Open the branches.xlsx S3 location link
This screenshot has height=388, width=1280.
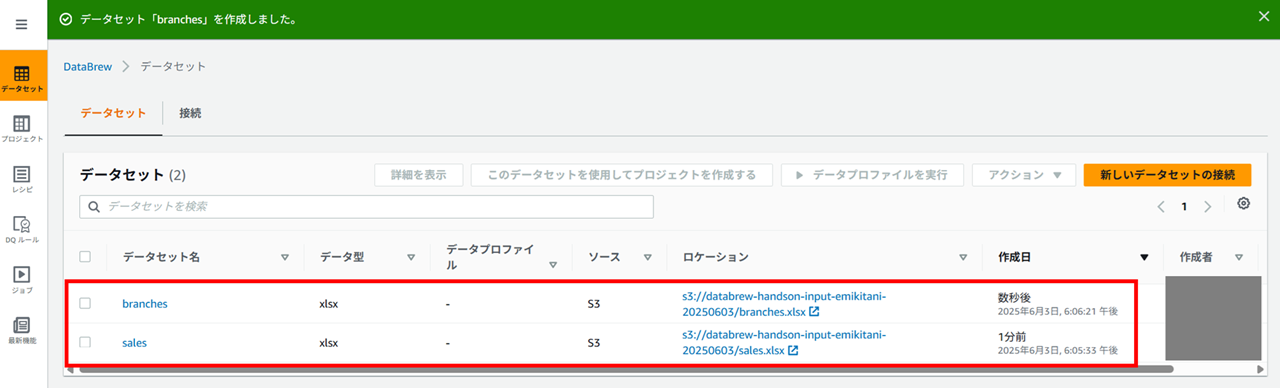[x=784, y=303]
